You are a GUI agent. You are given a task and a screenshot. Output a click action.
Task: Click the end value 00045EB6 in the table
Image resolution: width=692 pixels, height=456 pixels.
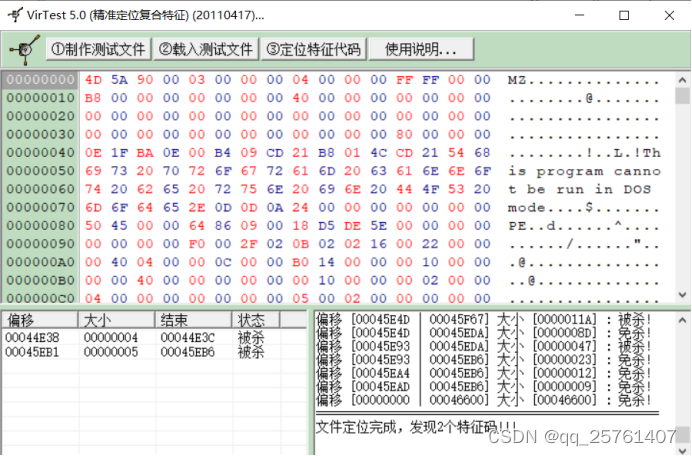point(188,352)
